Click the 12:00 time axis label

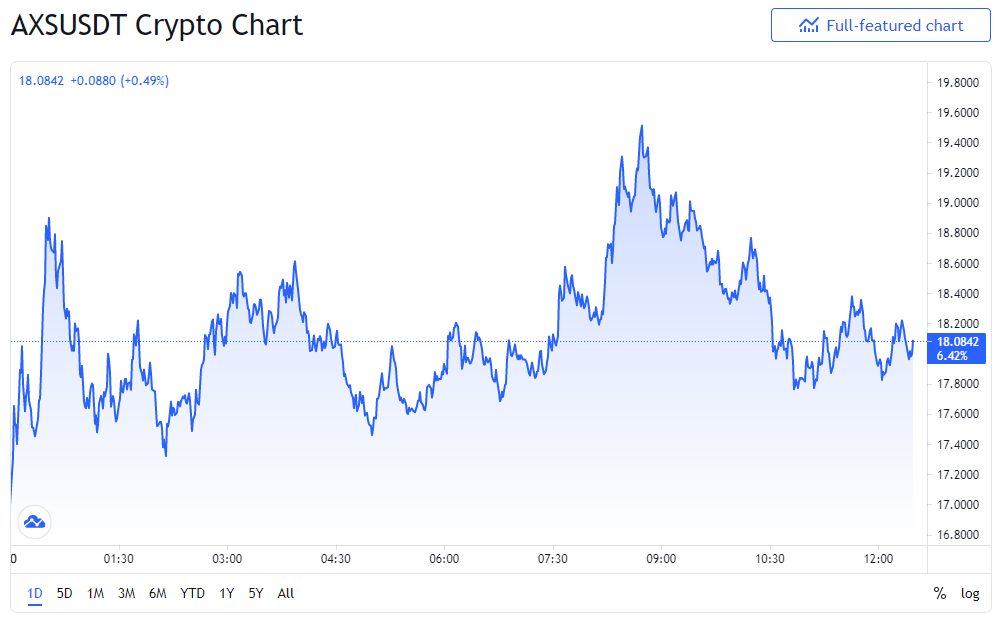(x=878, y=558)
